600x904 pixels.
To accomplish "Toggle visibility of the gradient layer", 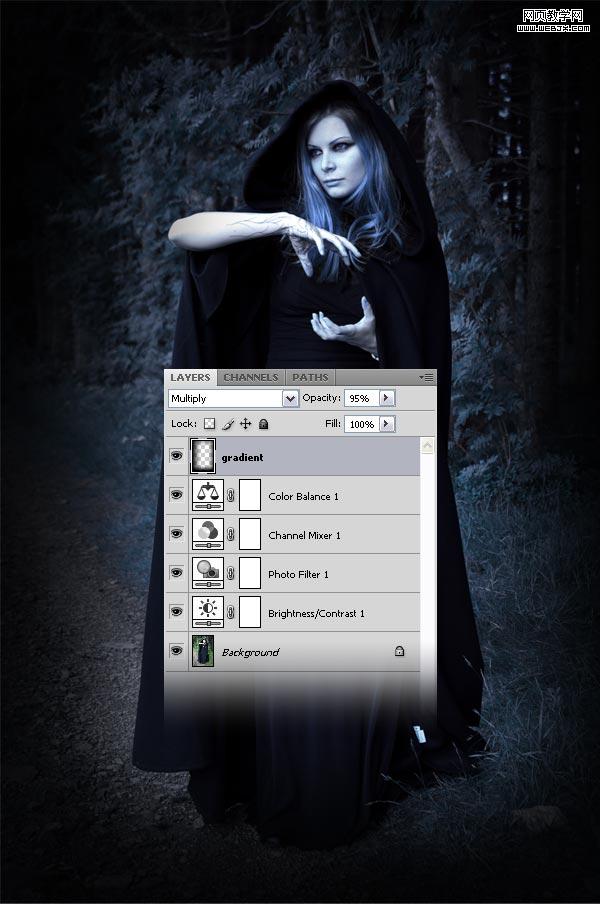I will pyautogui.click(x=176, y=456).
